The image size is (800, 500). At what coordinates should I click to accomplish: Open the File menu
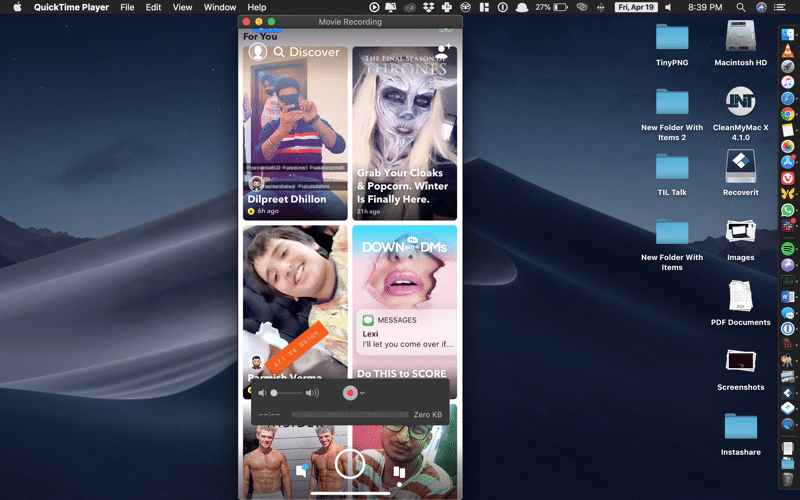[127, 7]
